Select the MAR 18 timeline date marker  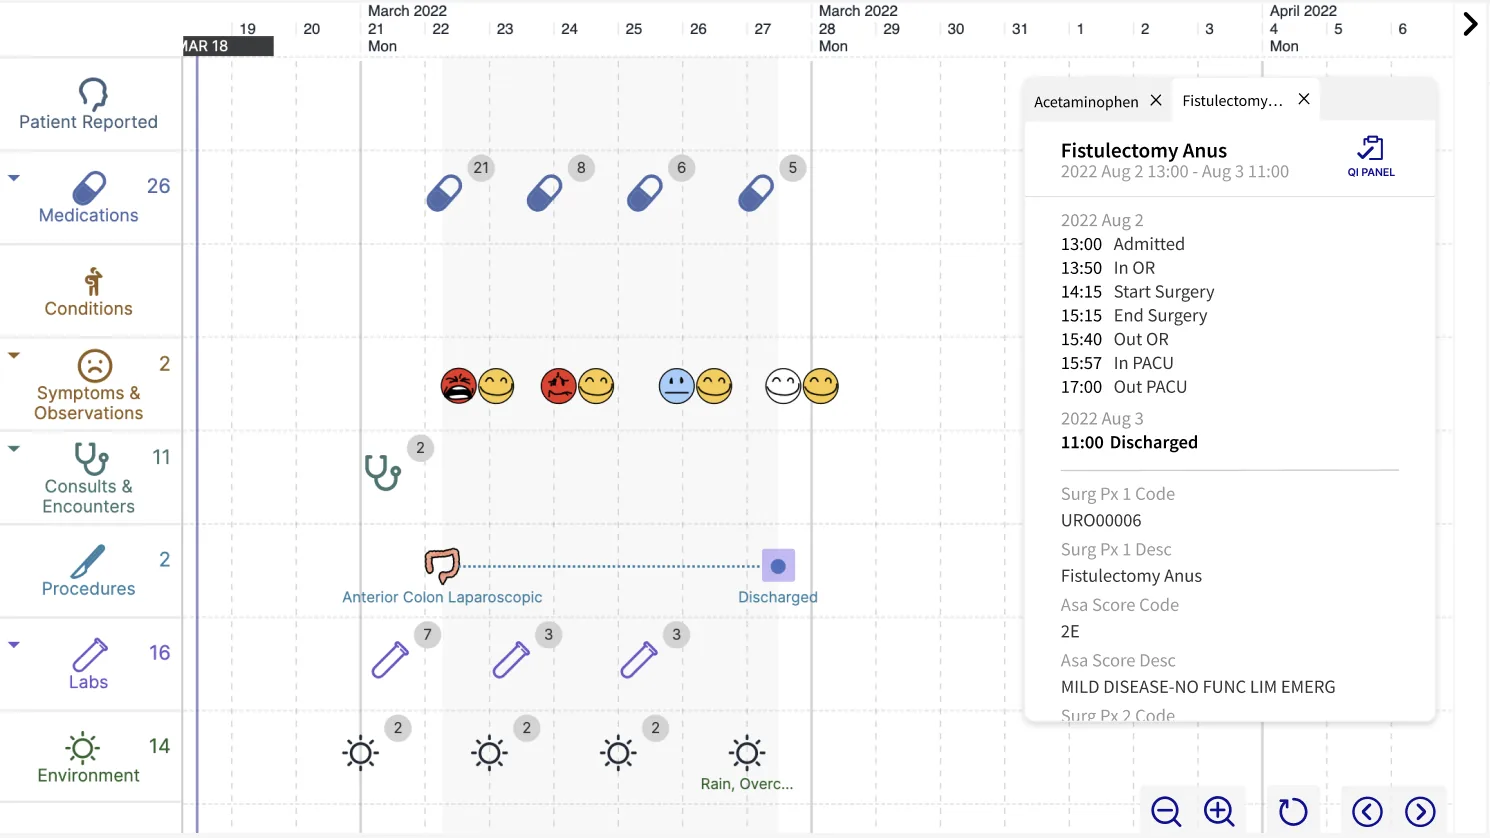point(228,46)
